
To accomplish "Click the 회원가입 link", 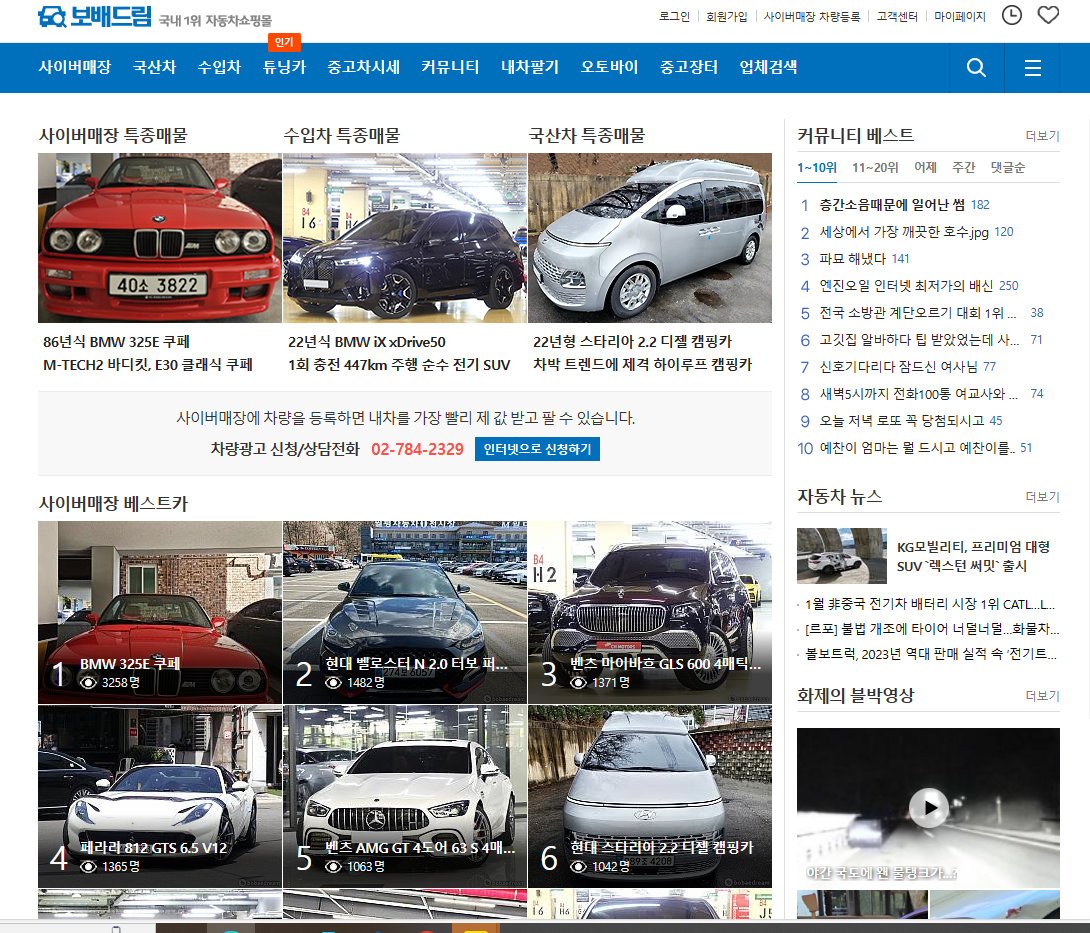I will [726, 16].
